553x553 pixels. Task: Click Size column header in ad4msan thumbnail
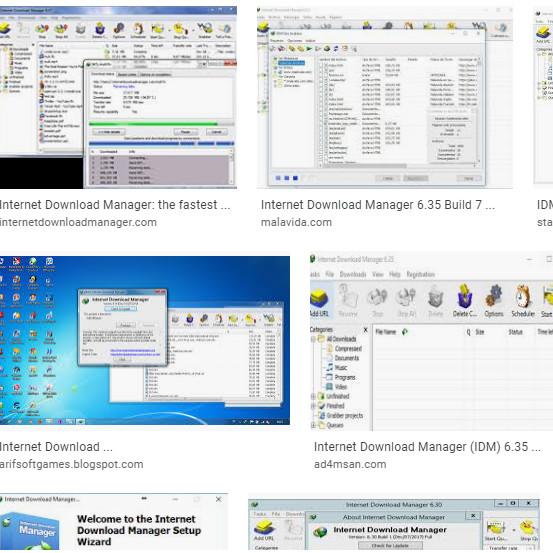(x=480, y=332)
